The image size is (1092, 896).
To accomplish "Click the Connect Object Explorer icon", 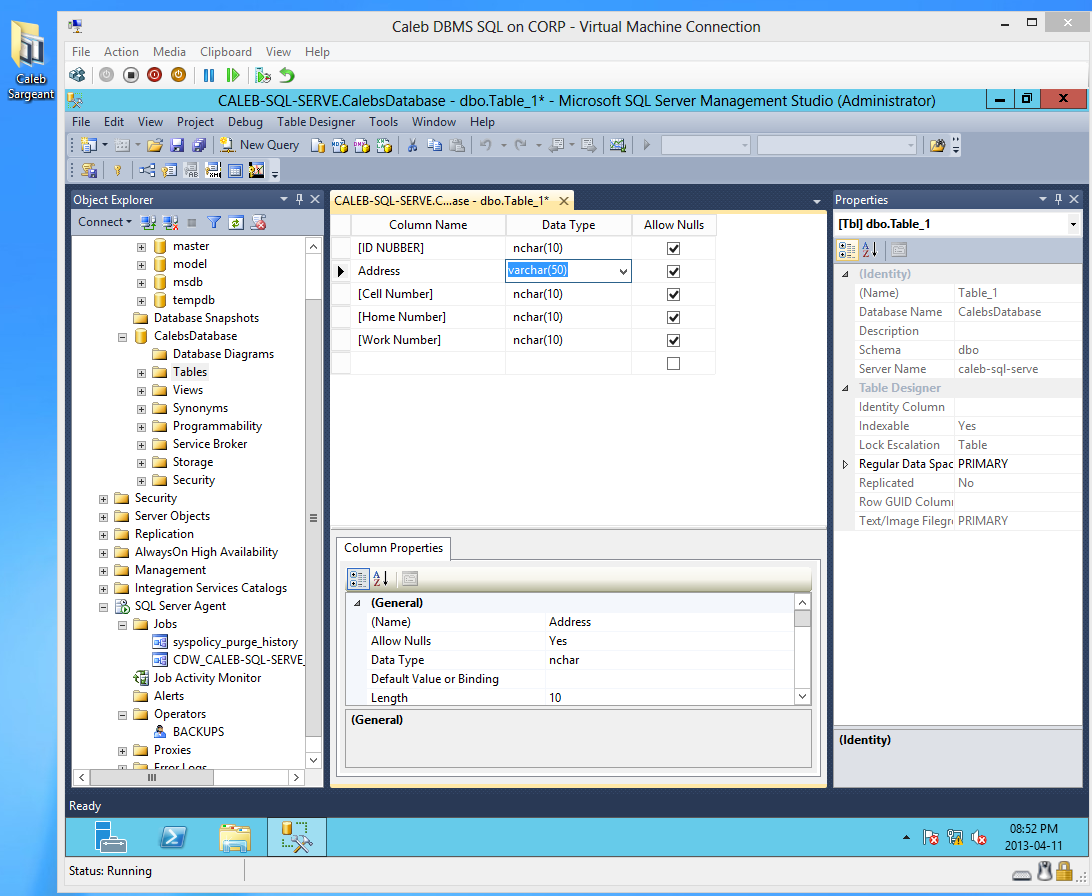I will coord(148,222).
